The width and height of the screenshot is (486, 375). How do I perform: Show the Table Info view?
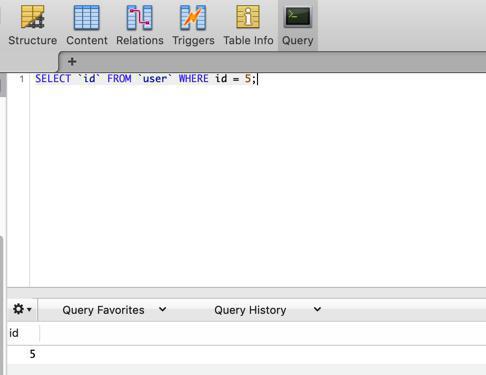coord(248,25)
